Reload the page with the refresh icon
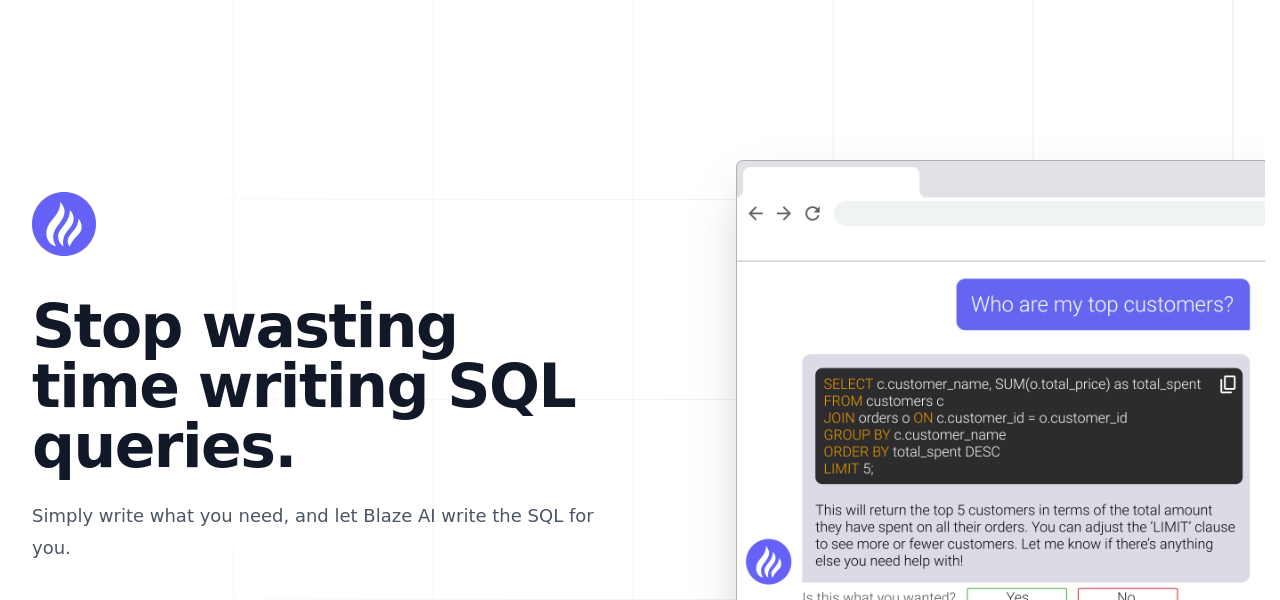This screenshot has height=600, width=1280. 812,213
